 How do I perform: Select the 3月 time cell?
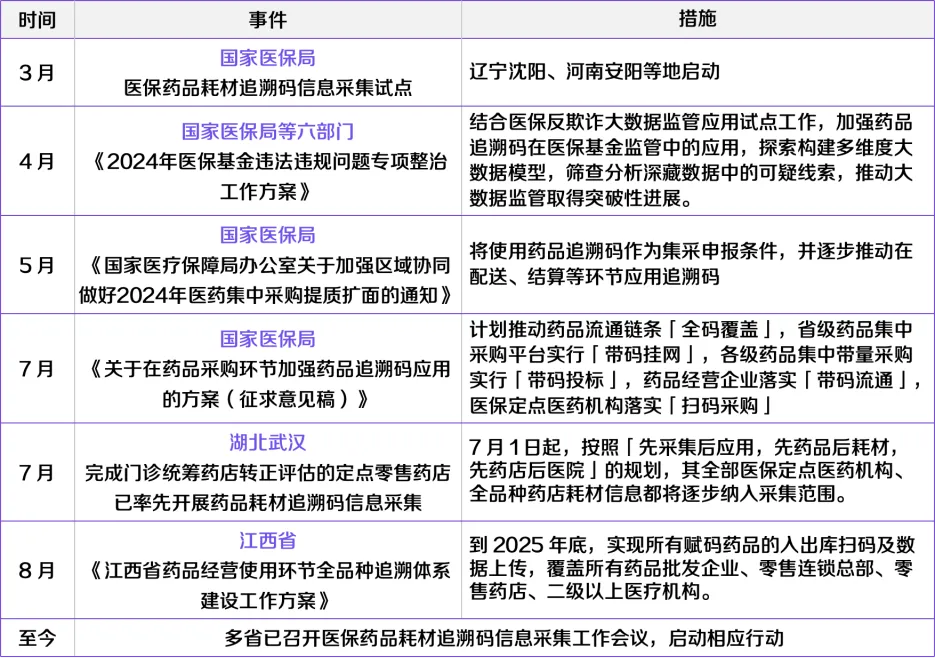point(37,73)
